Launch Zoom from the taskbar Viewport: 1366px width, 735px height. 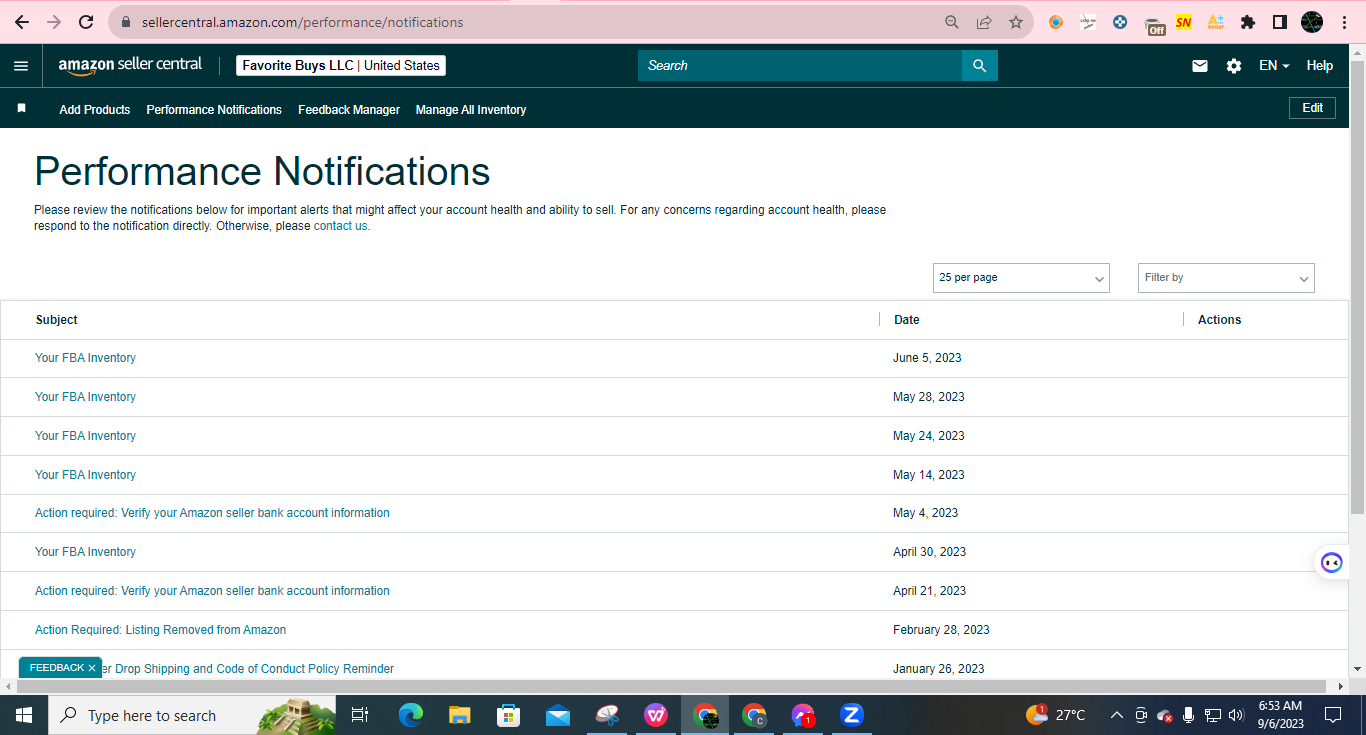[852, 715]
